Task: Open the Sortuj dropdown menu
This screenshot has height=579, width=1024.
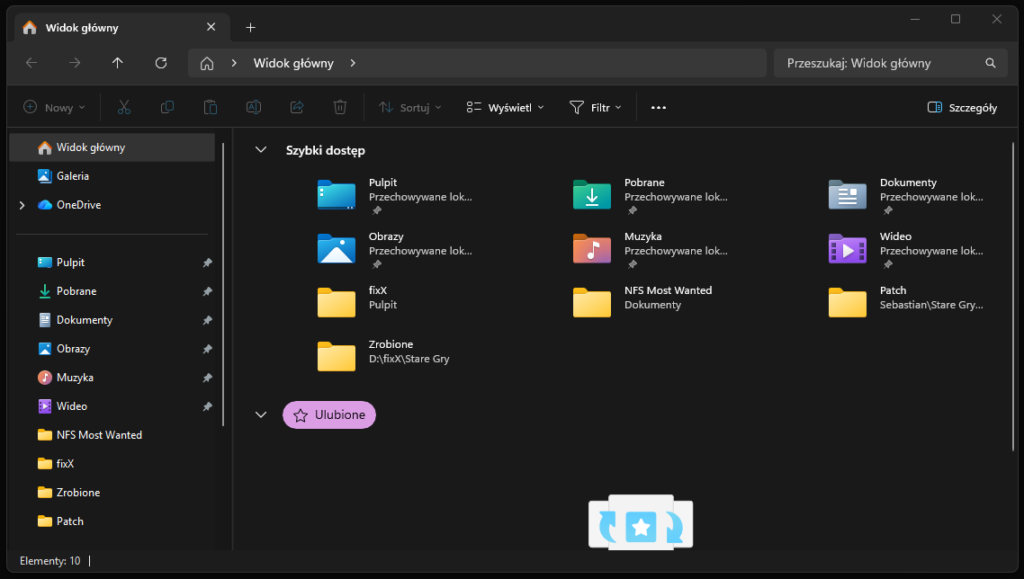Action: pos(409,108)
